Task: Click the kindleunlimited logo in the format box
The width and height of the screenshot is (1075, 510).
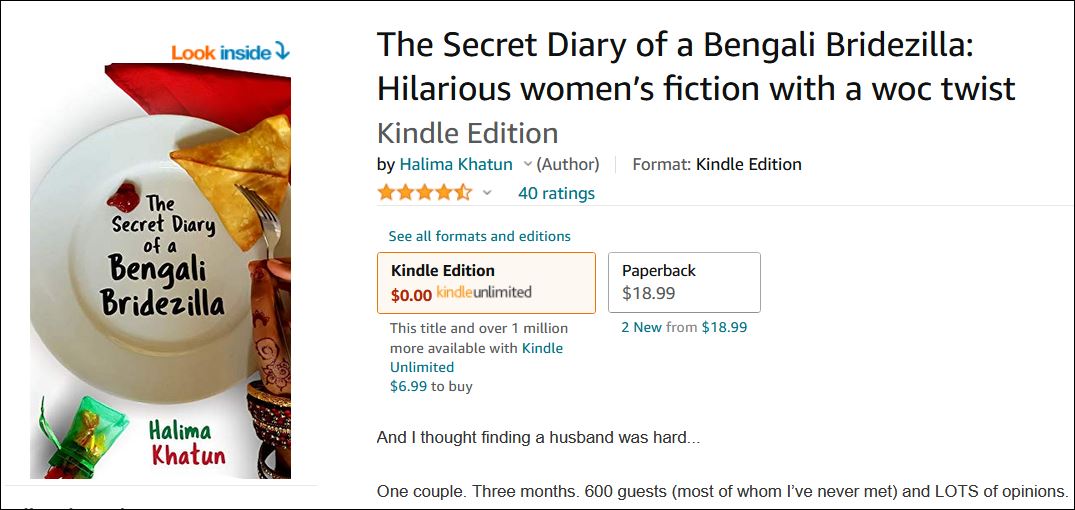Action: pos(484,293)
